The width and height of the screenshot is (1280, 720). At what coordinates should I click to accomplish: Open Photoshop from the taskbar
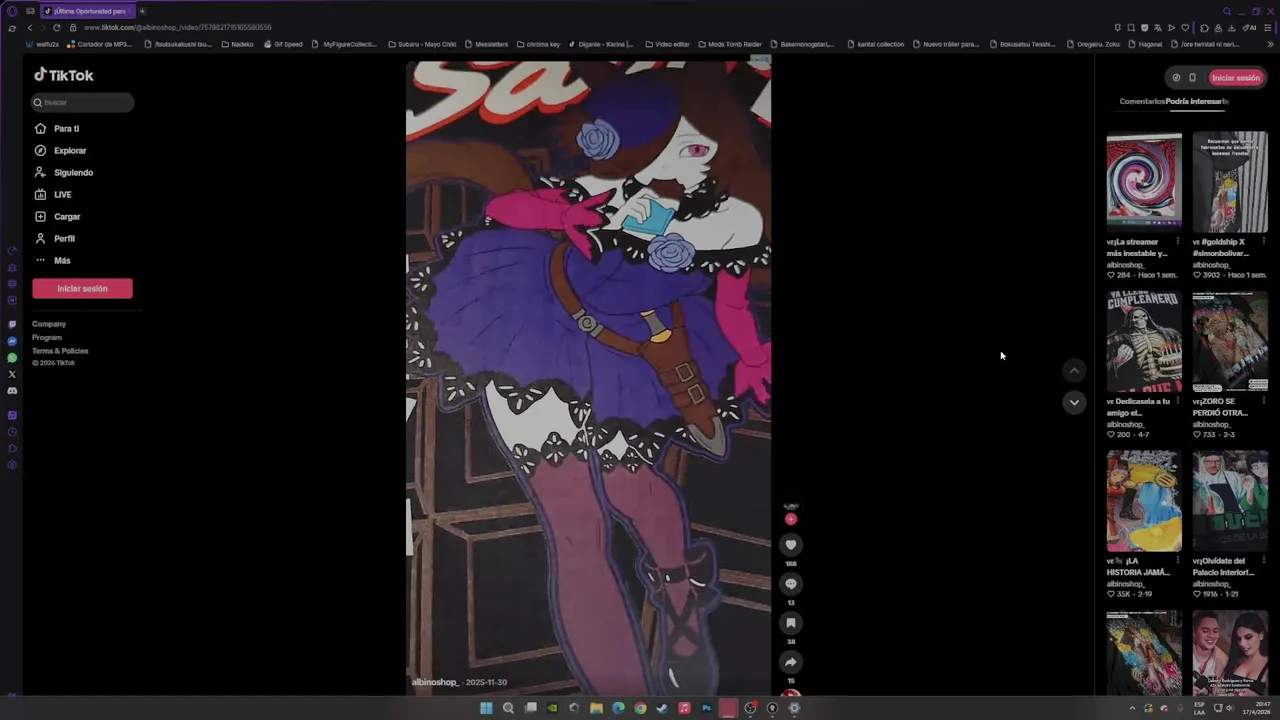point(706,708)
